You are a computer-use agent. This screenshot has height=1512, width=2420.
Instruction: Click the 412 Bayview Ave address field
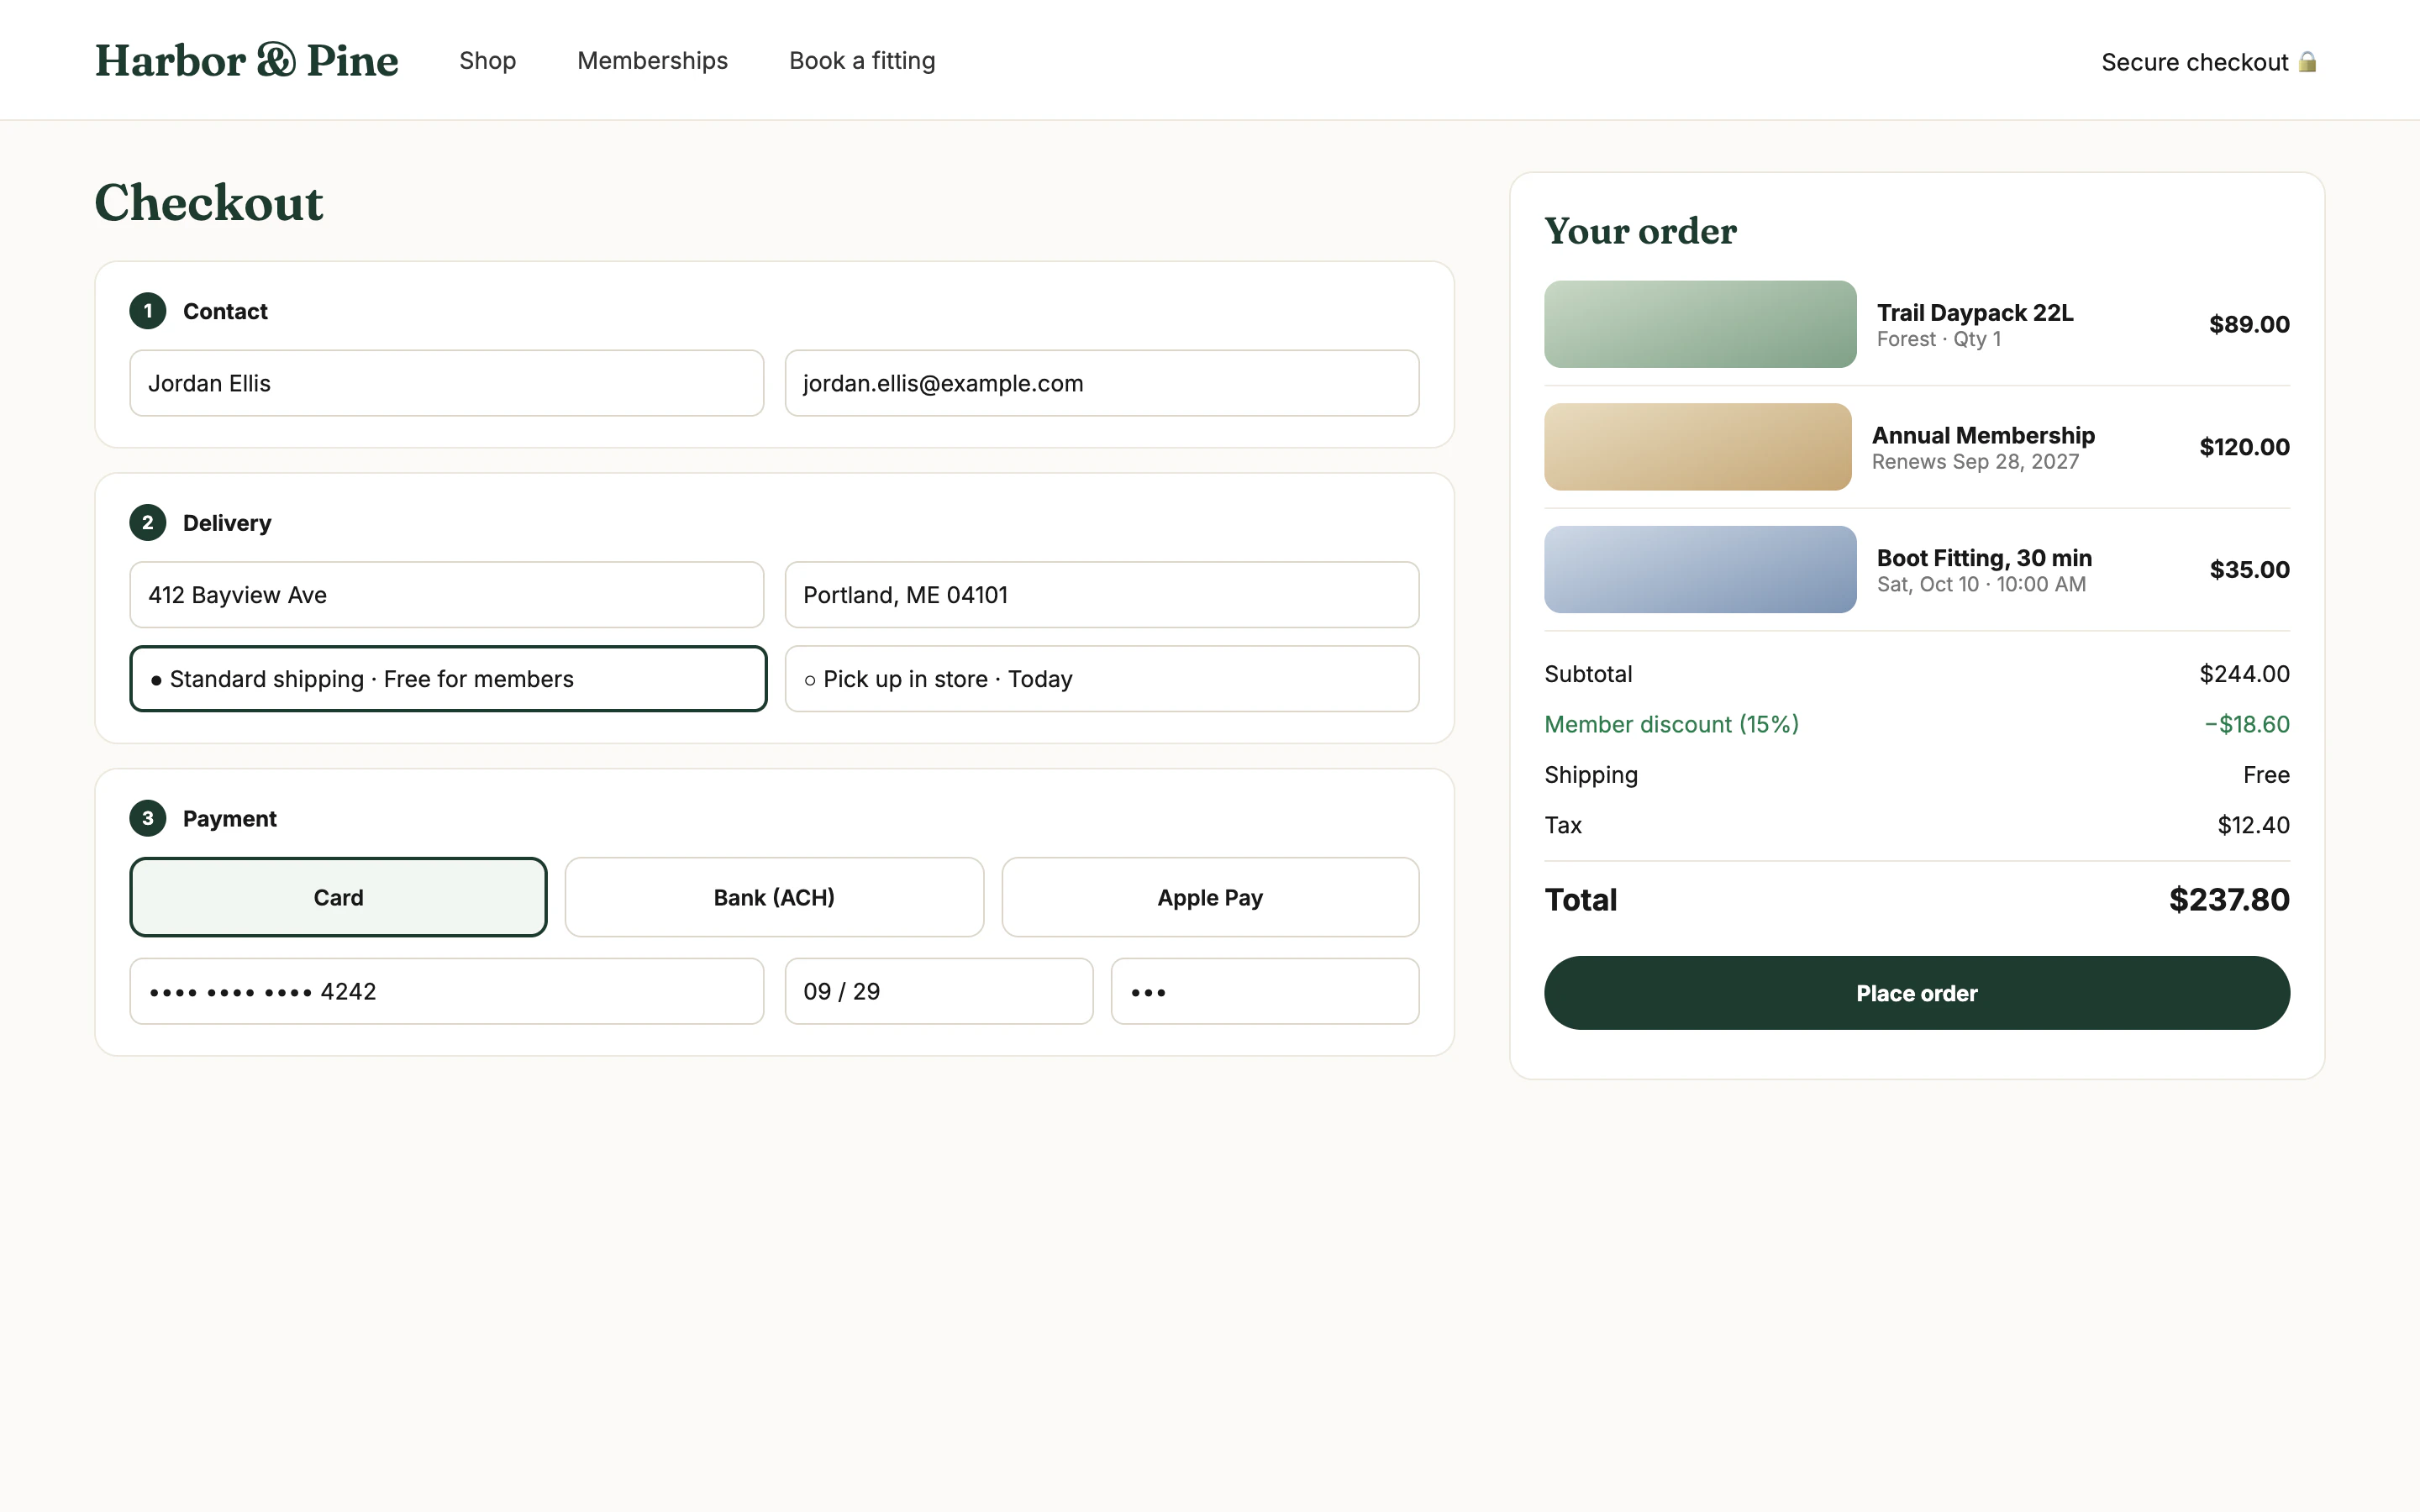tap(447, 595)
